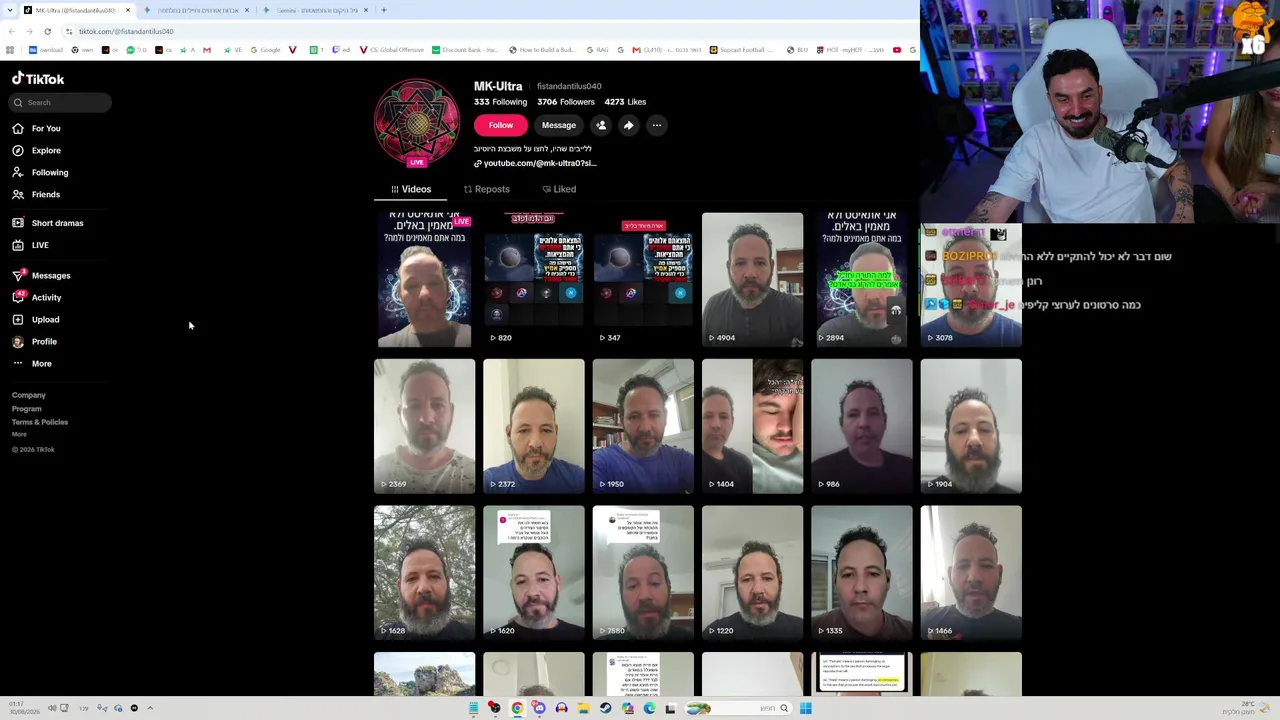Open the Windows Start menu

tap(805, 708)
